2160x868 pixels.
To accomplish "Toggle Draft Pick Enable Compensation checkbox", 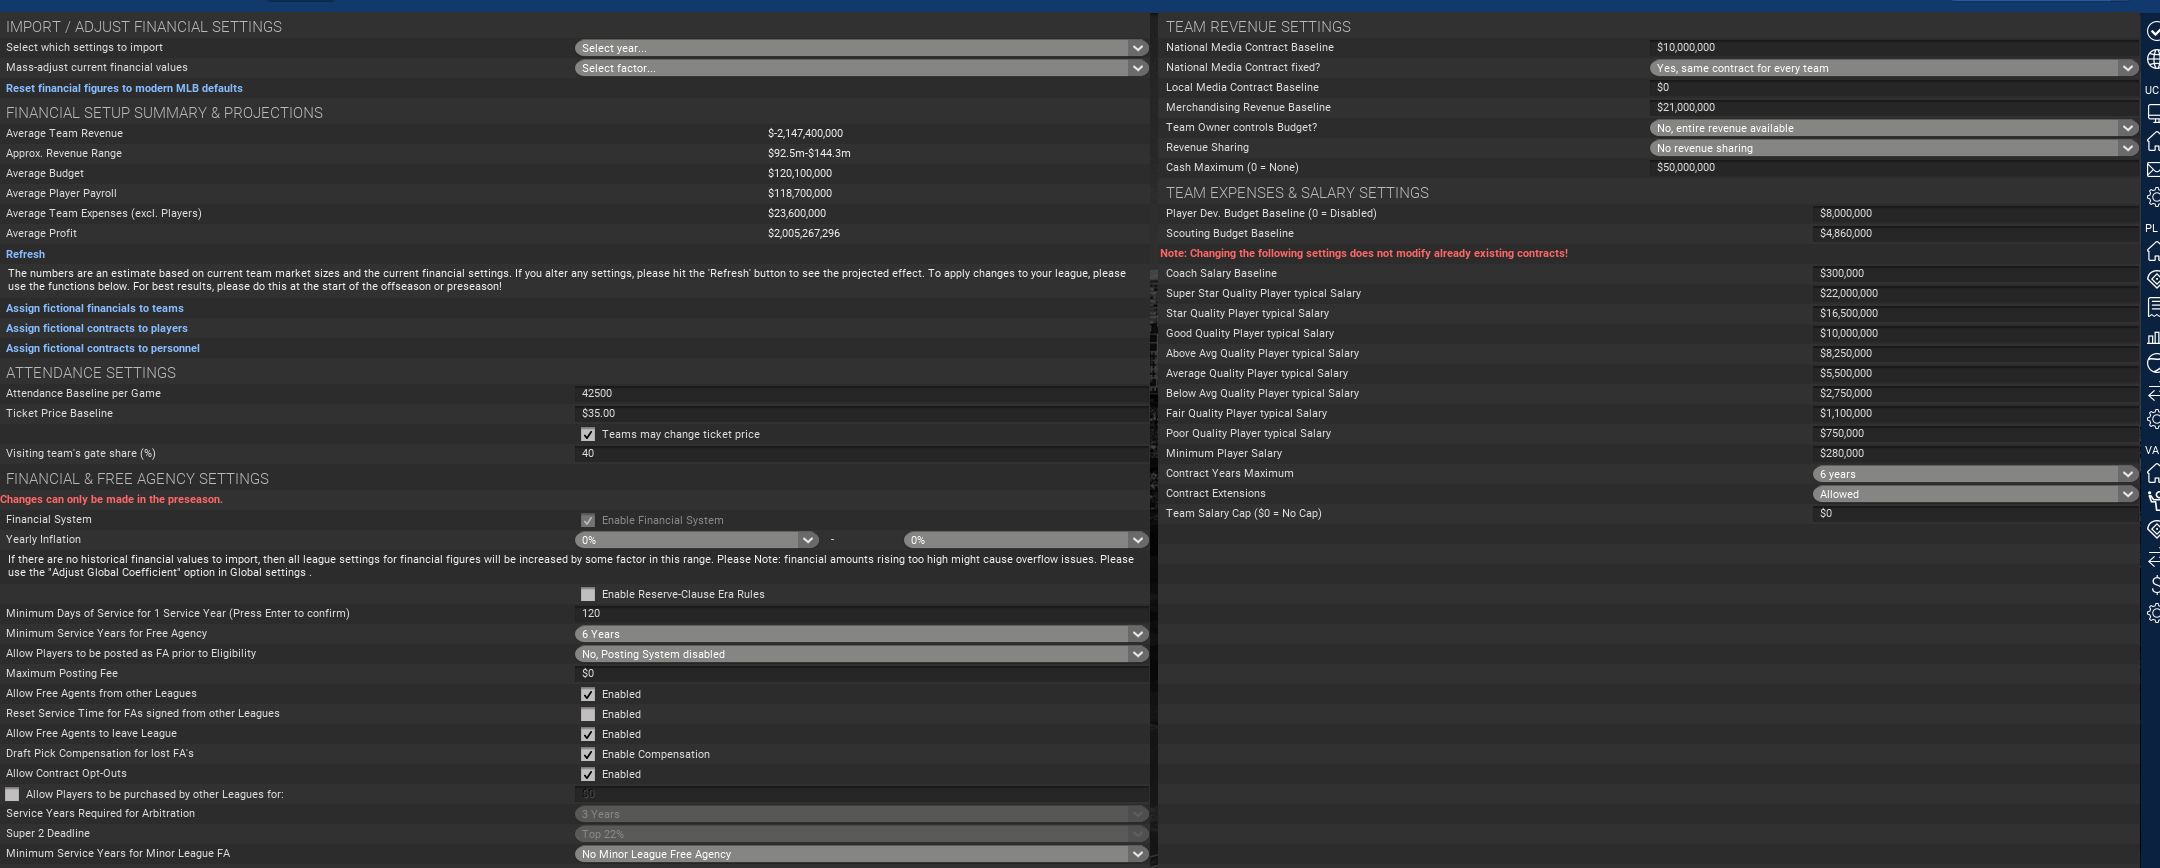I will 588,754.
